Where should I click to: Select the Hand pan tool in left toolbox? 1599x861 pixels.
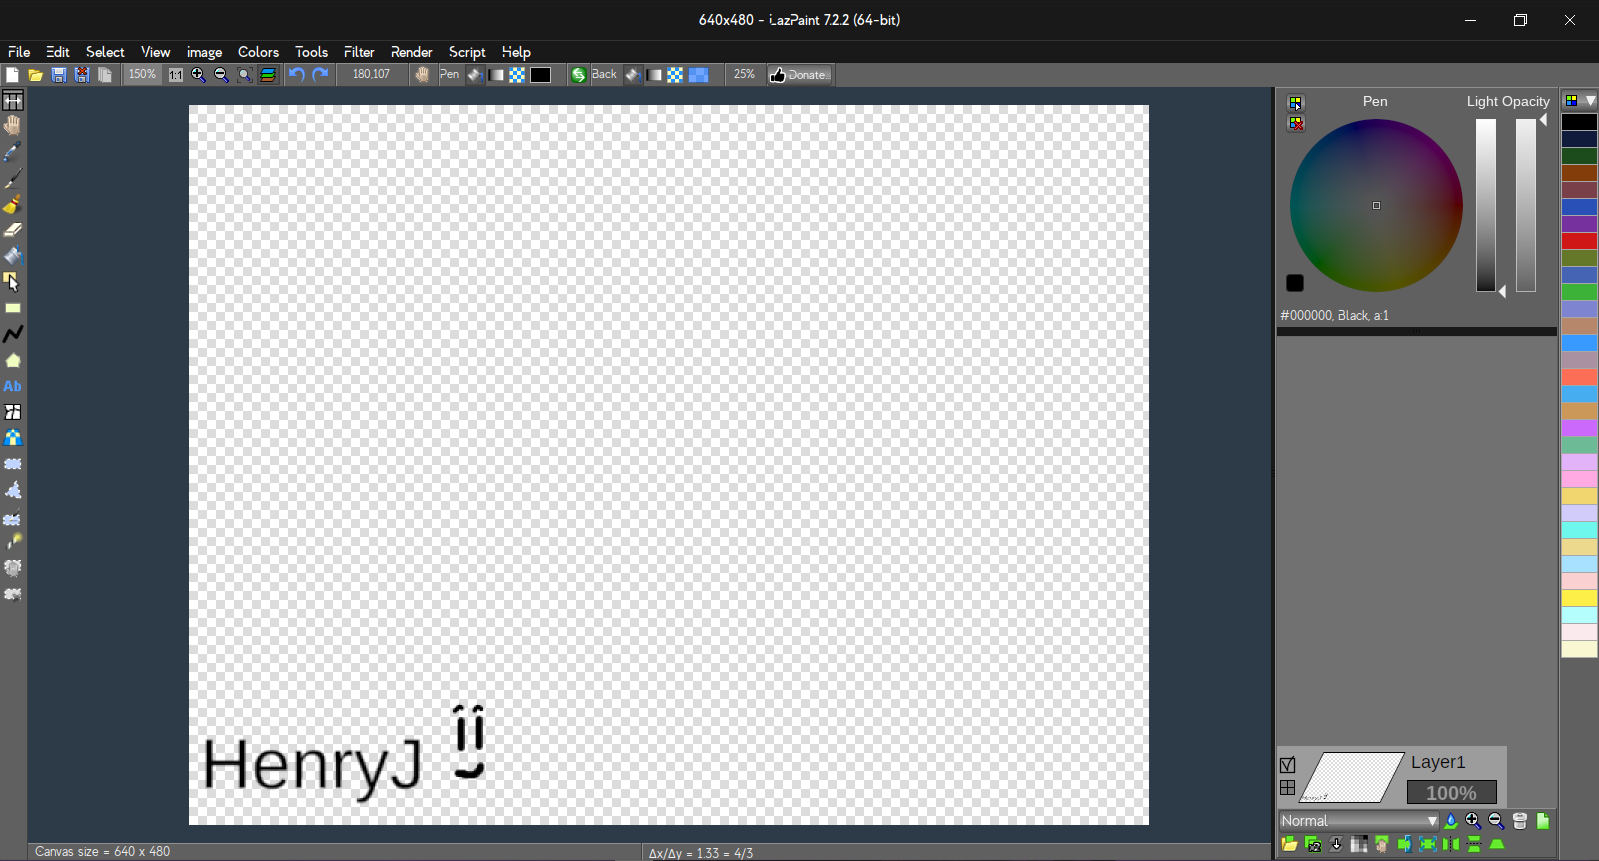point(13,125)
